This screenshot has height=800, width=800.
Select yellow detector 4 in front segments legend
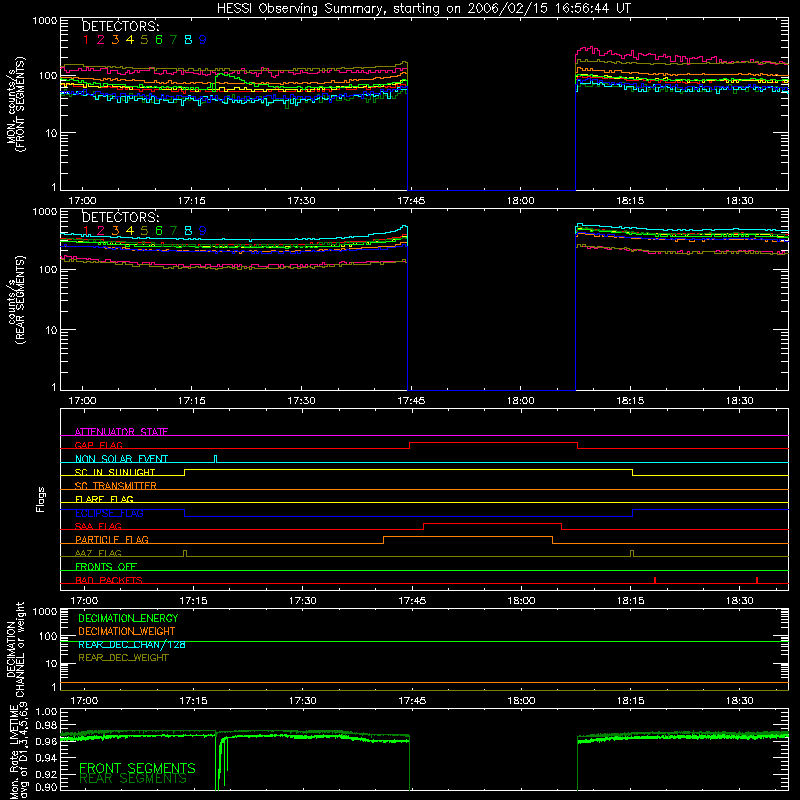click(130, 40)
